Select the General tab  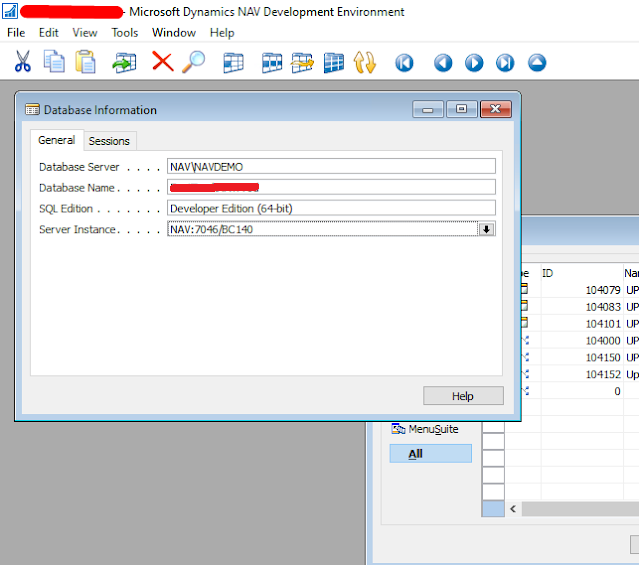[x=57, y=140]
